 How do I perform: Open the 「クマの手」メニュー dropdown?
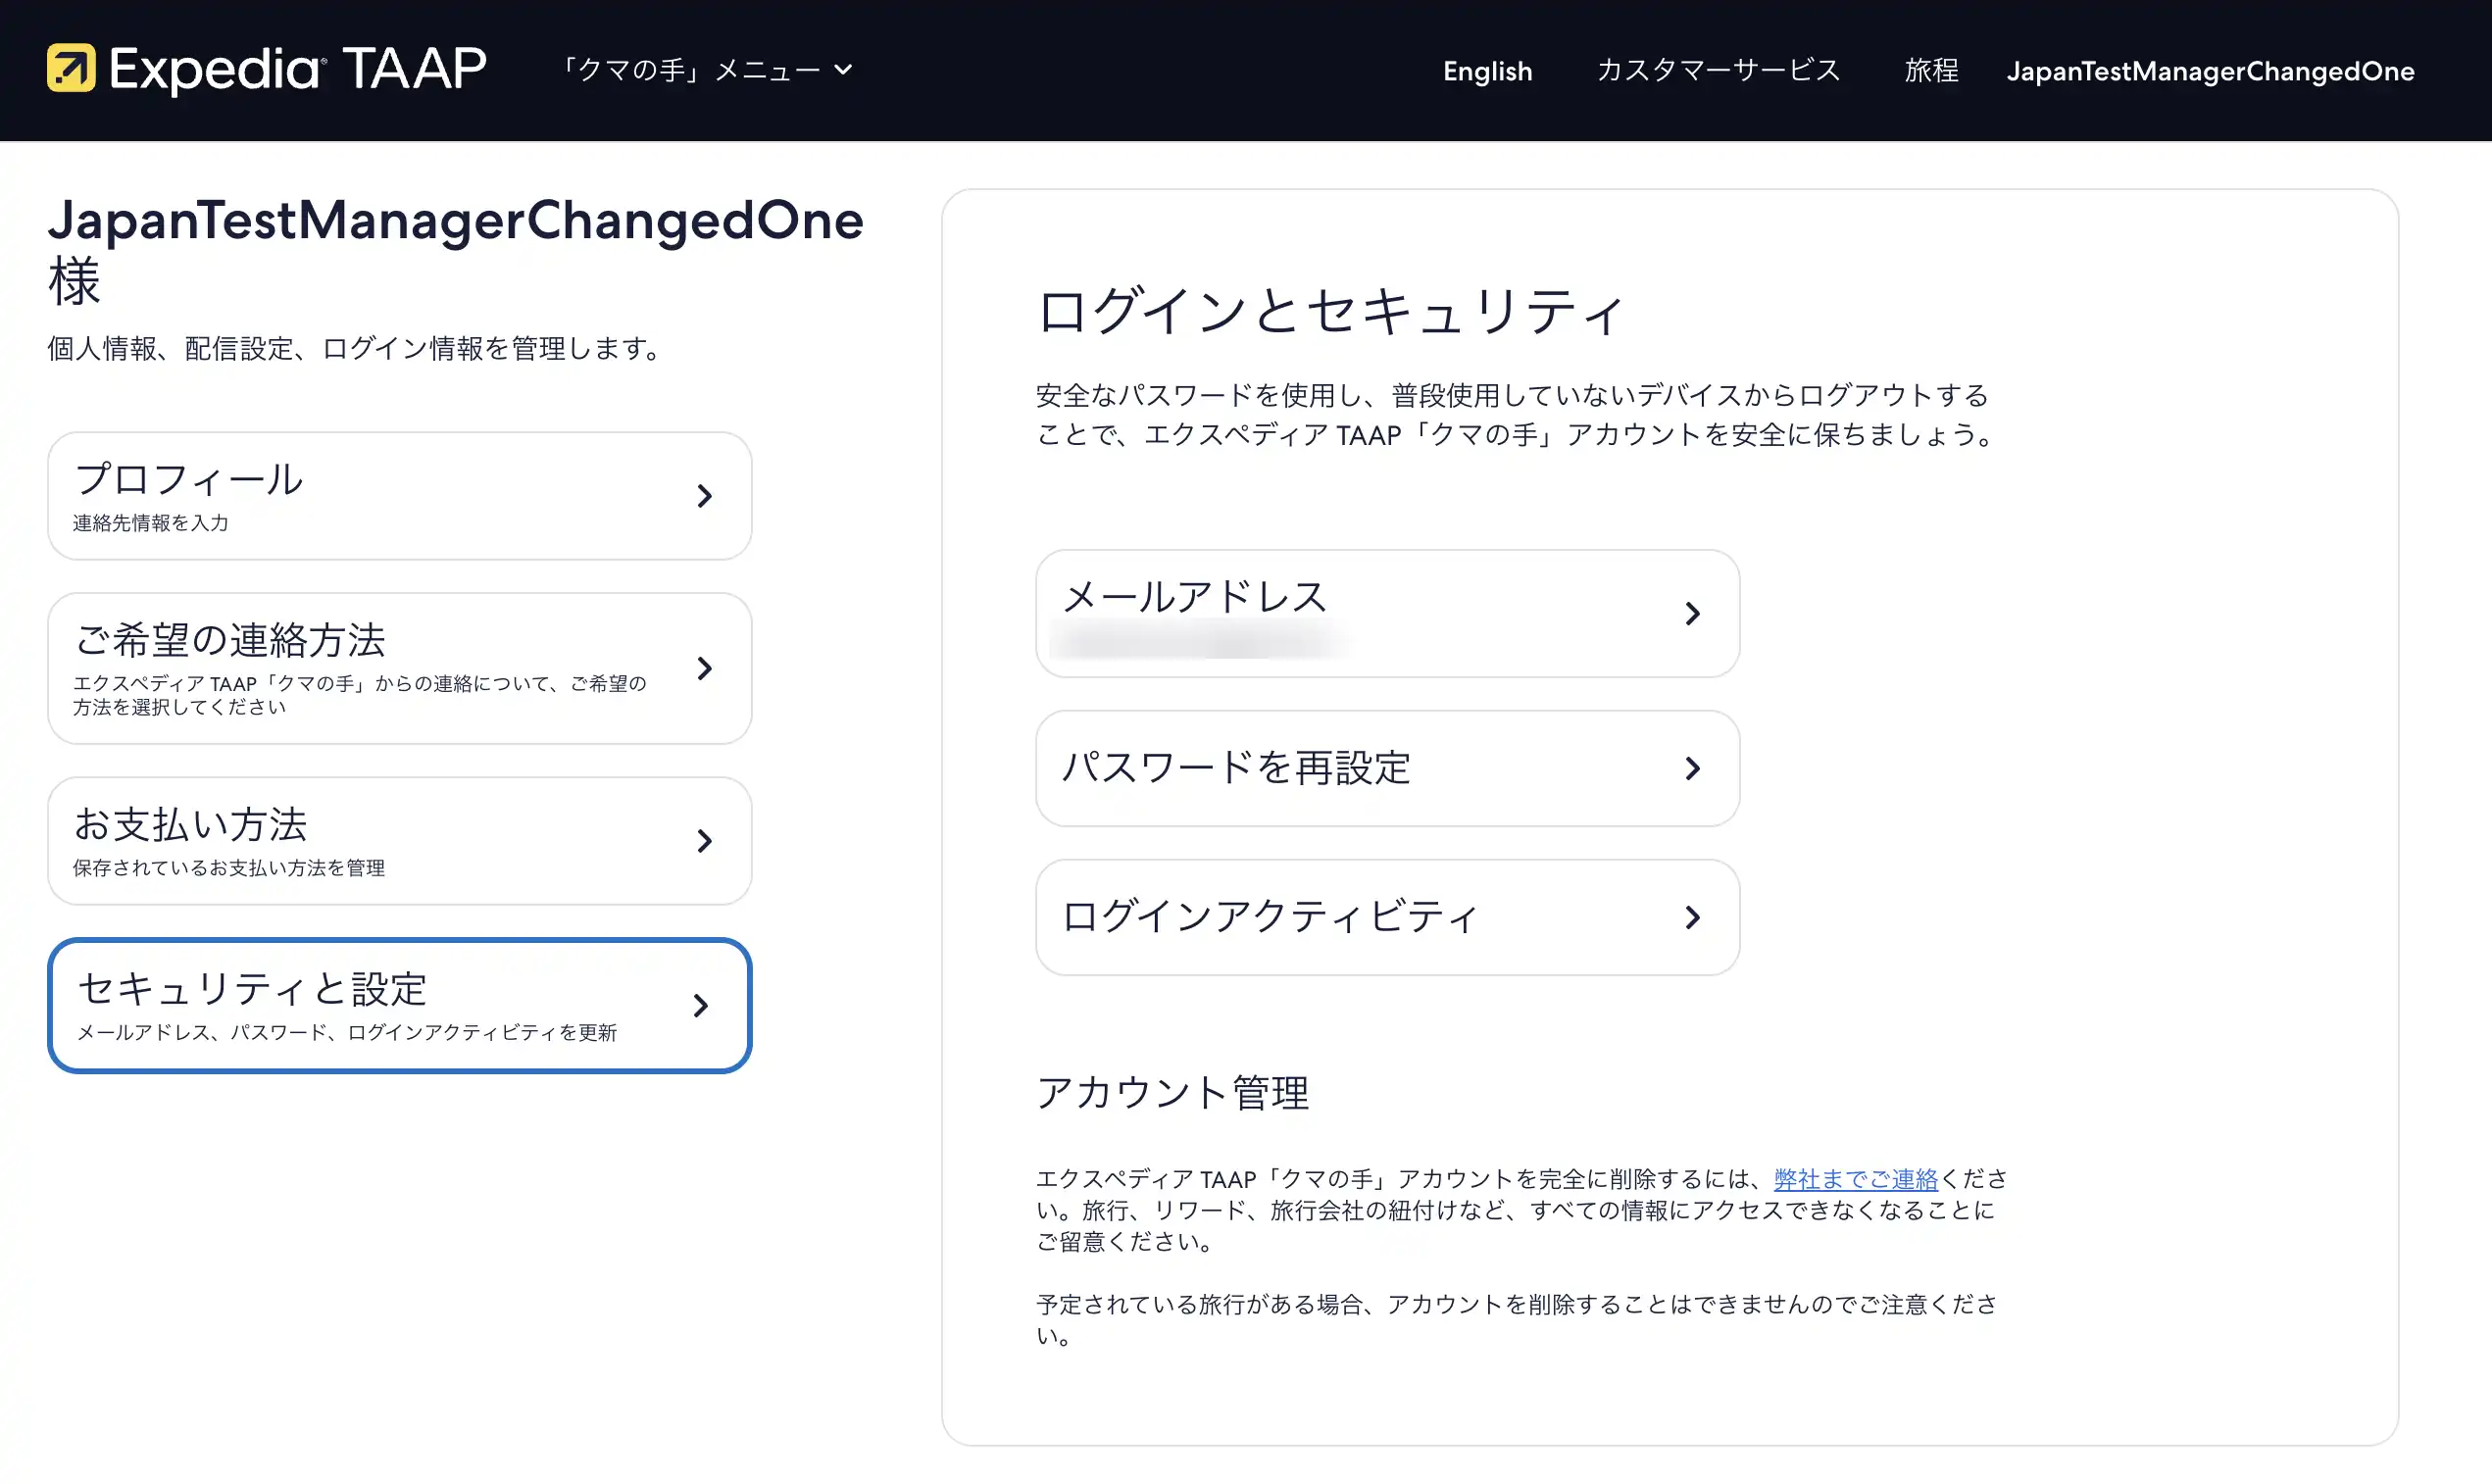tap(706, 70)
